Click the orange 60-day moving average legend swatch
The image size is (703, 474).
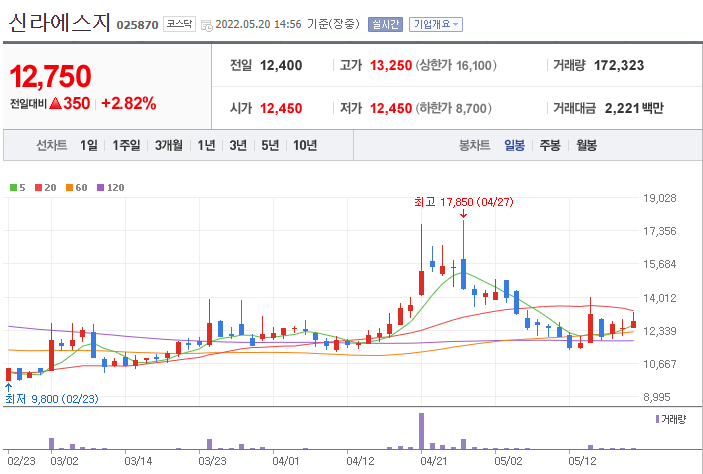69,187
